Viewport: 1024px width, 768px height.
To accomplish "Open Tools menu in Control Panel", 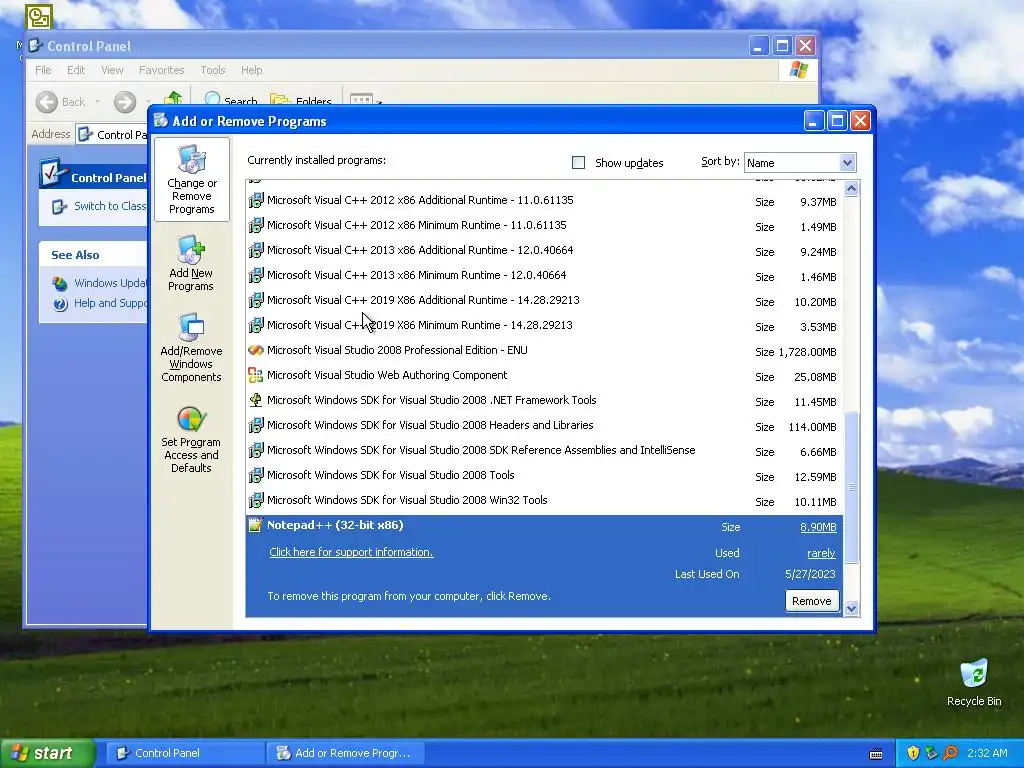I will pos(212,70).
